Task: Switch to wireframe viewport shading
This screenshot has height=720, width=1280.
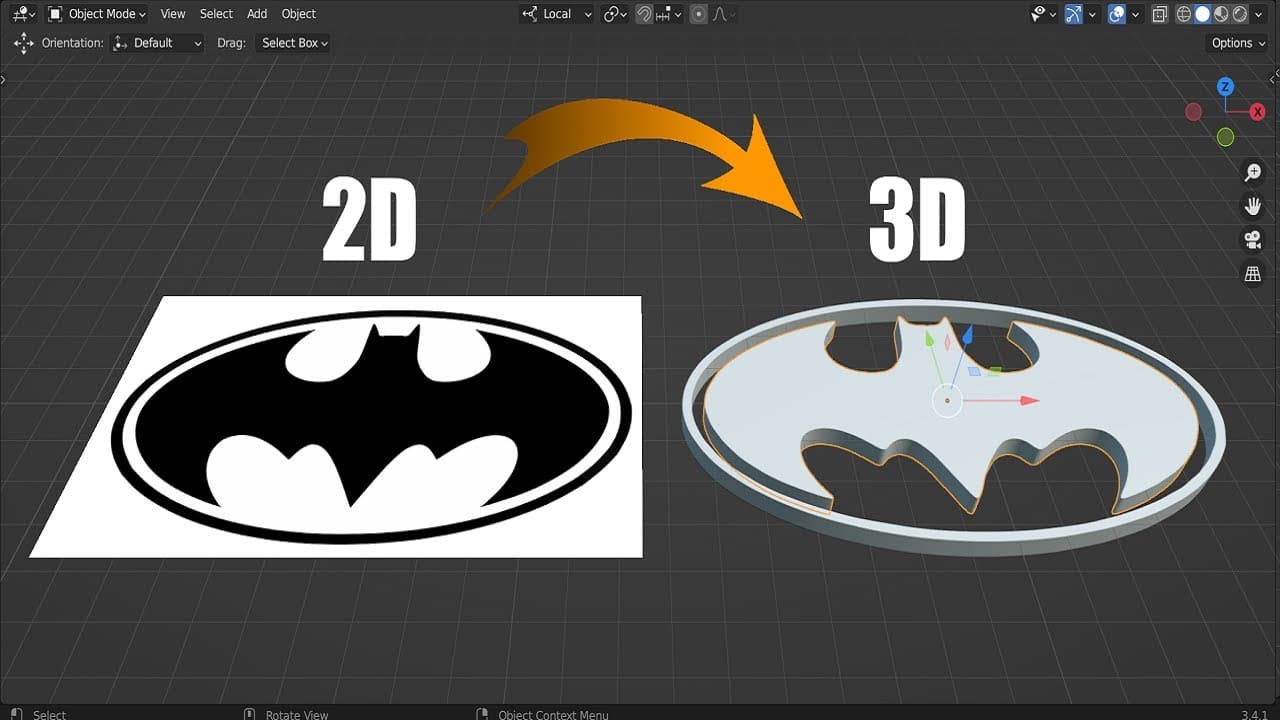Action: [x=1185, y=14]
